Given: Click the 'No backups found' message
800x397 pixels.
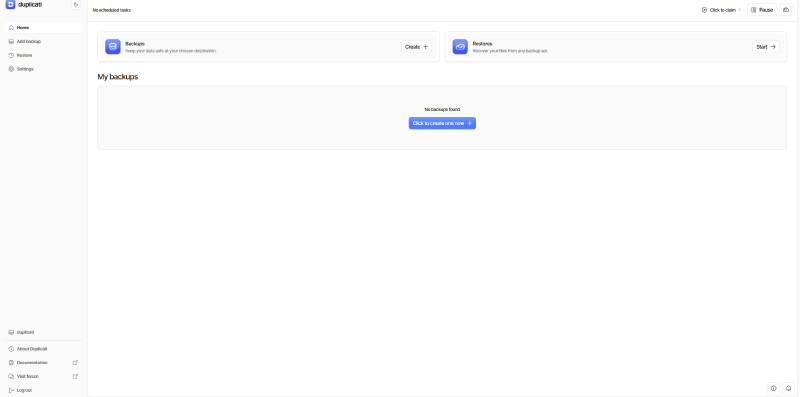Looking at the screenshot, I should pyautogui.click(x=442, y=109).
